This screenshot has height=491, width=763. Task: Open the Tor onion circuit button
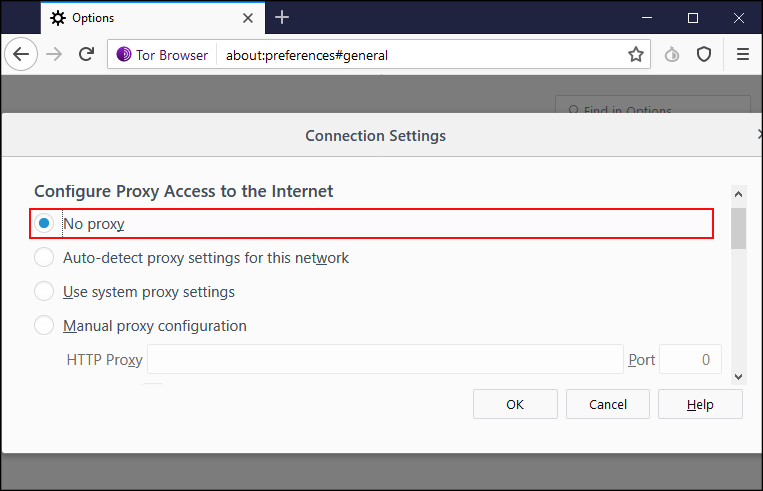point(672,55)
